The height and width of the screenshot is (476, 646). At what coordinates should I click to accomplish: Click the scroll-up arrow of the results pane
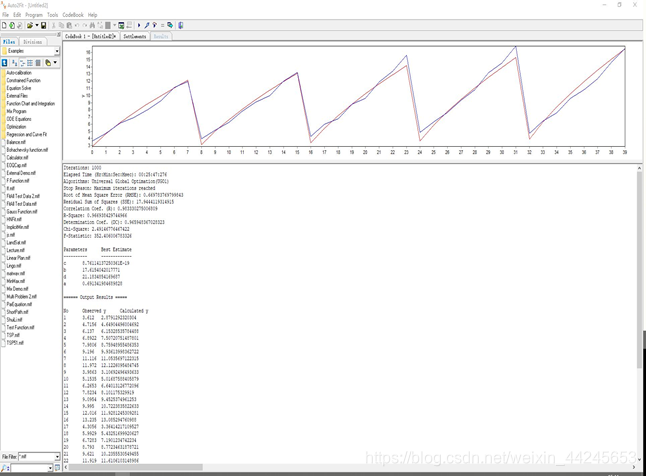tap(639, 168)
